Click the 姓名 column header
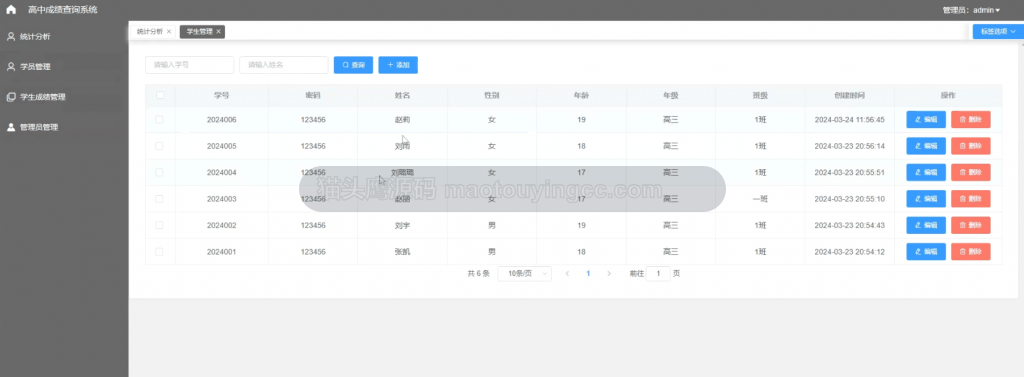 point(402,95)
